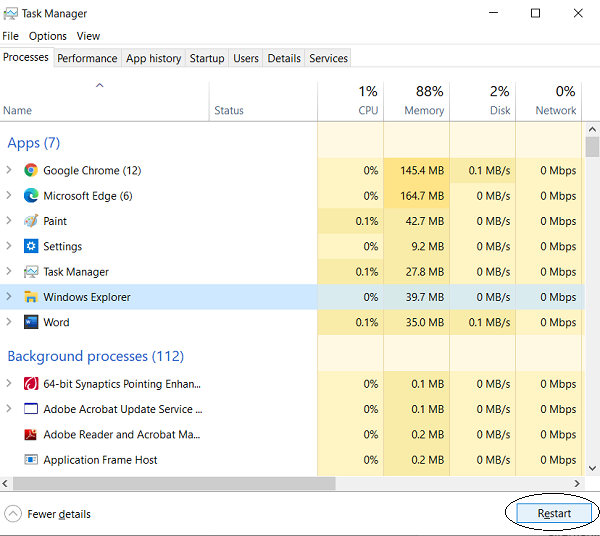Select the Microsoft Edge icon
600x536 pixels.
pos(31,196)
